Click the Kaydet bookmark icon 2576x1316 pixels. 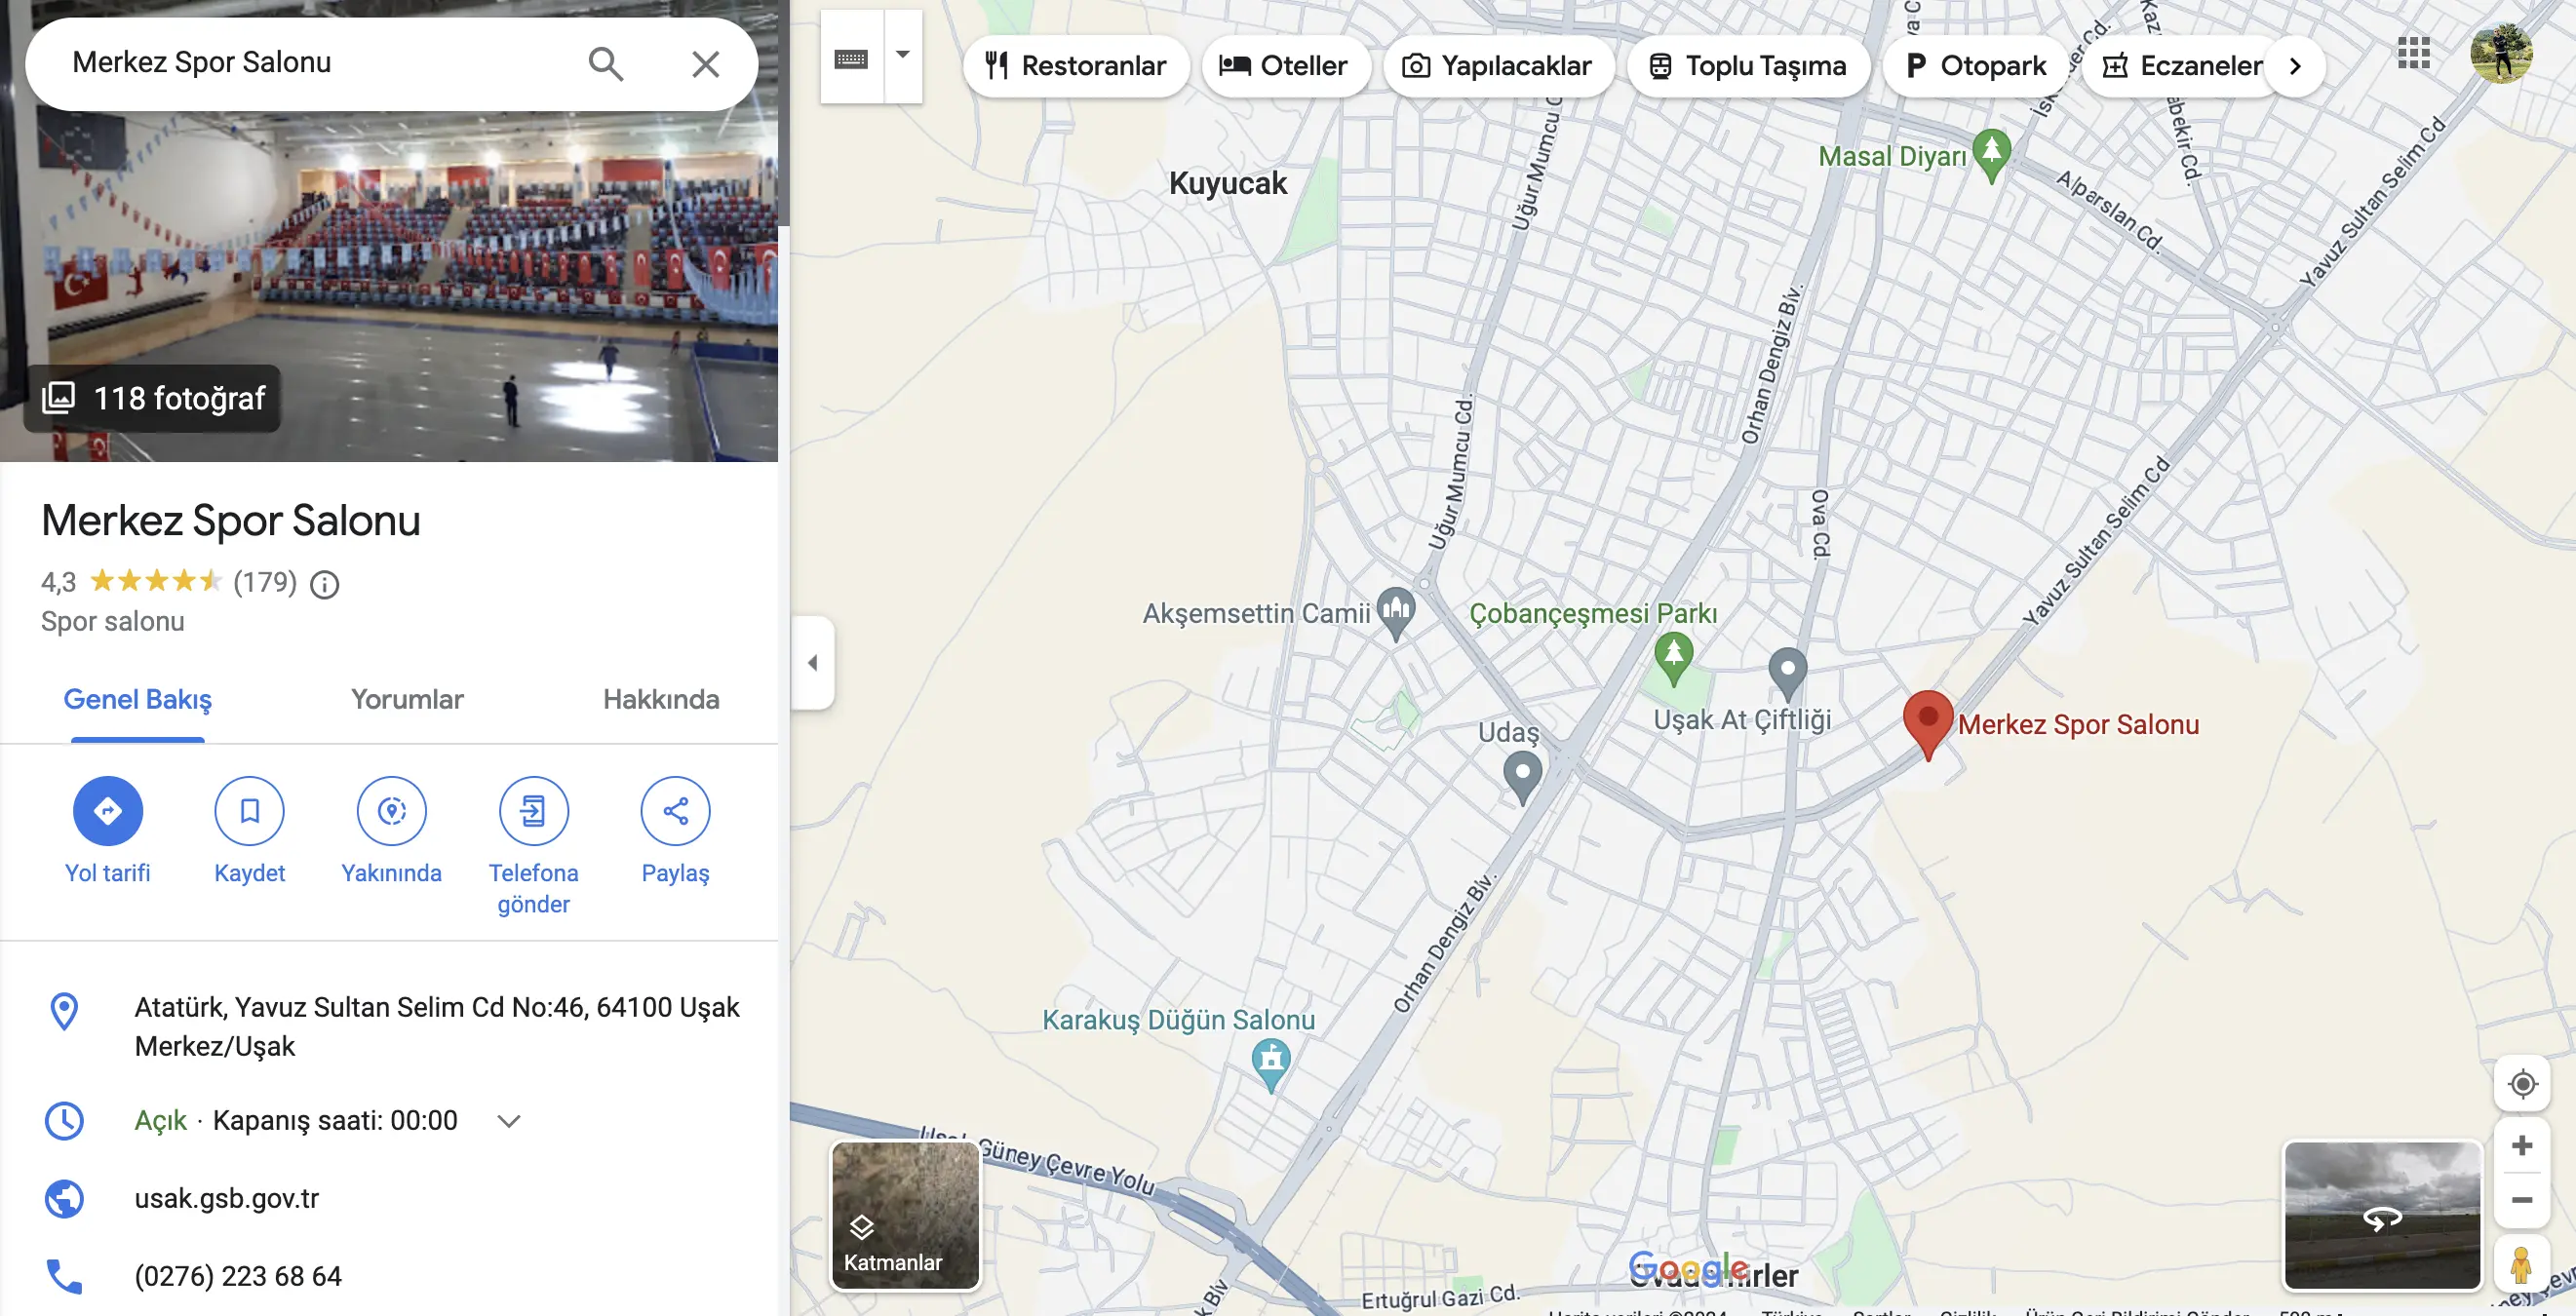[250, 811]
